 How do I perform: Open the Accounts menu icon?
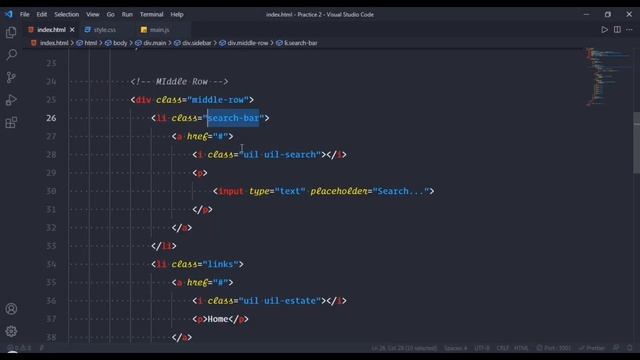(11, 309)
